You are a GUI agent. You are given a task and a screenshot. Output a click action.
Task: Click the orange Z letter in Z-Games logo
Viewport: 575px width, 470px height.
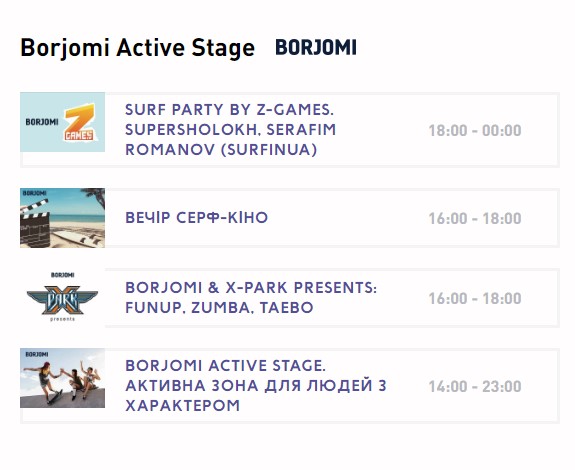(79, 117)
